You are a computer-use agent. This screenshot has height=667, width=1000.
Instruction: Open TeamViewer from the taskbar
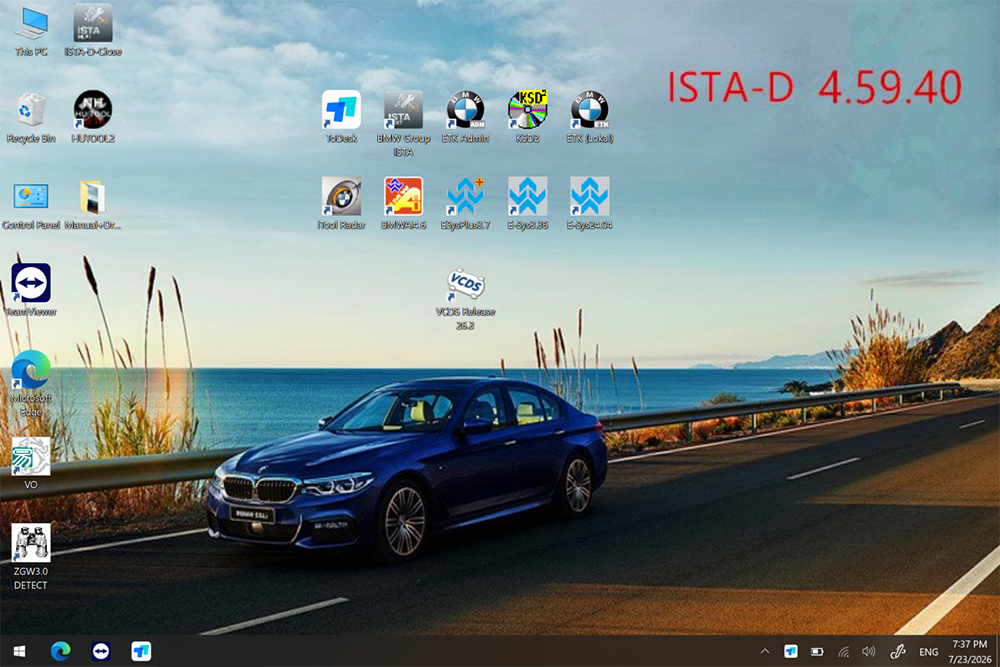point(101,651)
